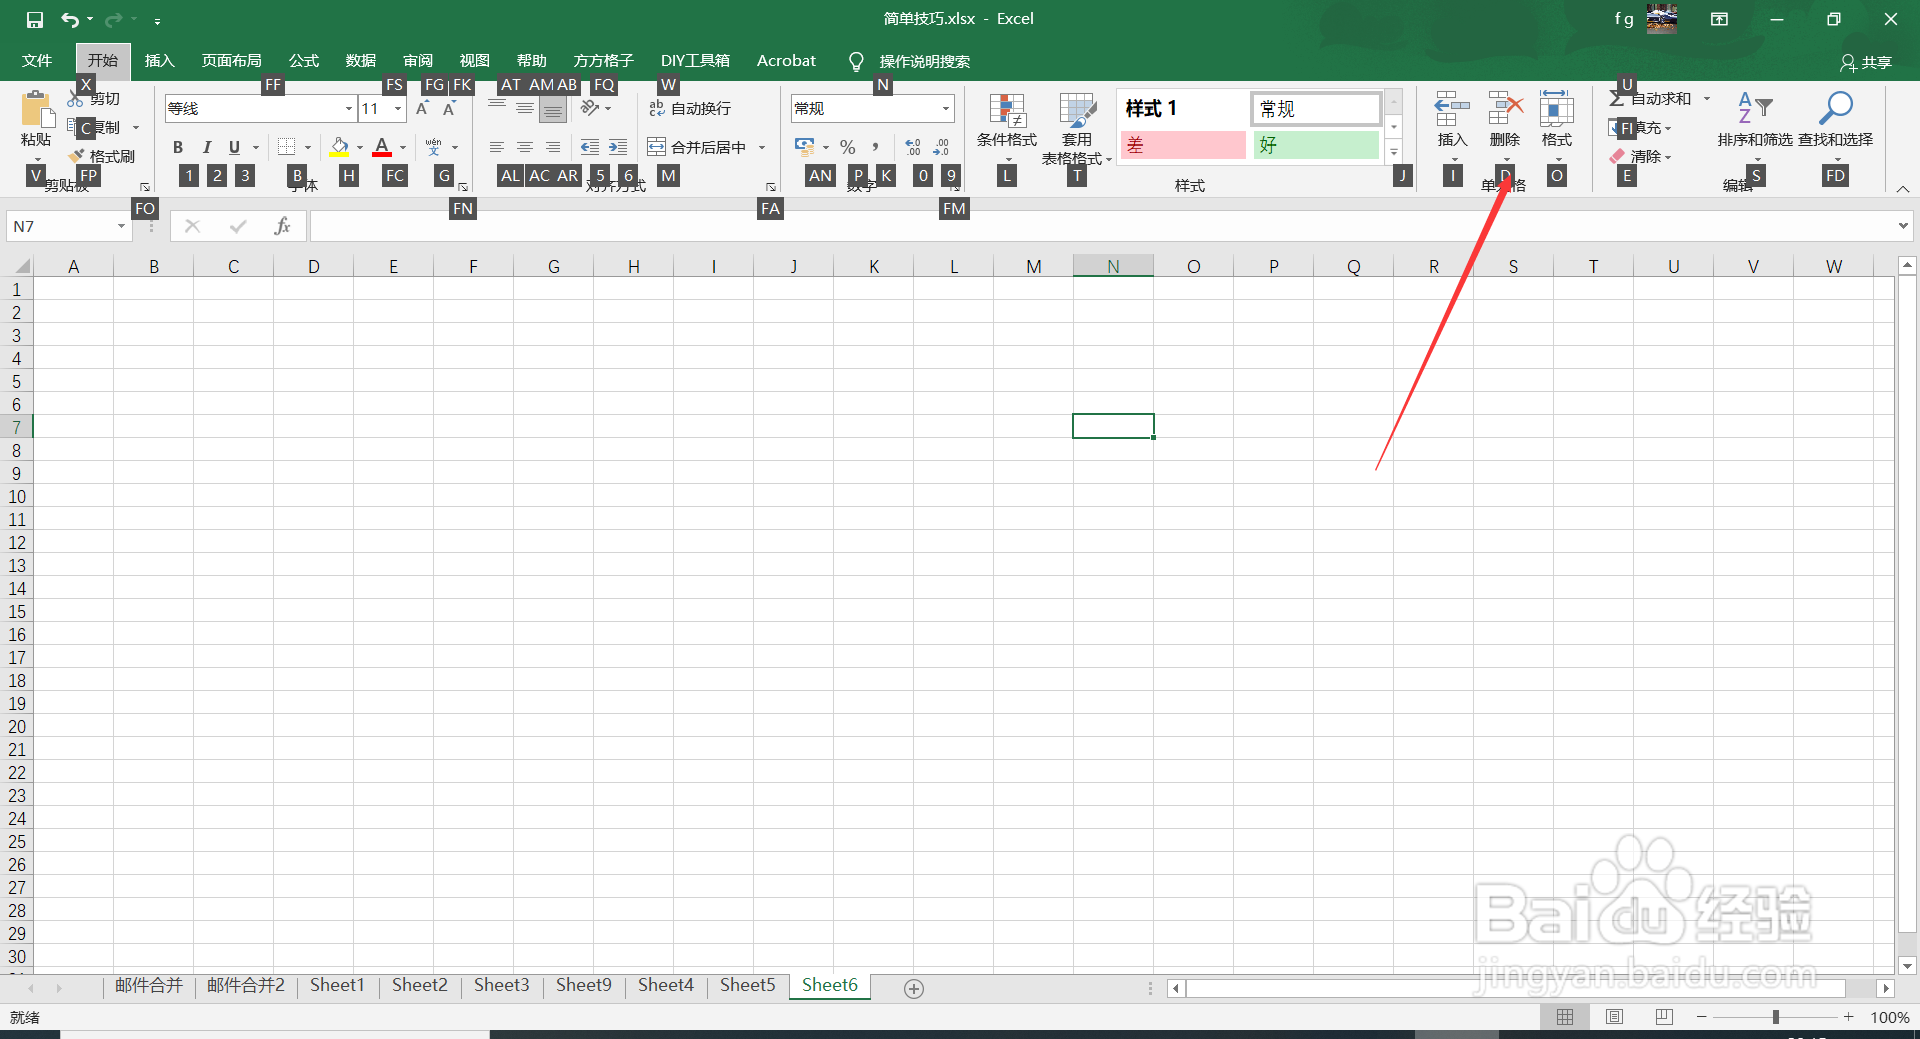1920x1039 pixels.
Task: Click Increase Indent icon
Action: [618, 147]
